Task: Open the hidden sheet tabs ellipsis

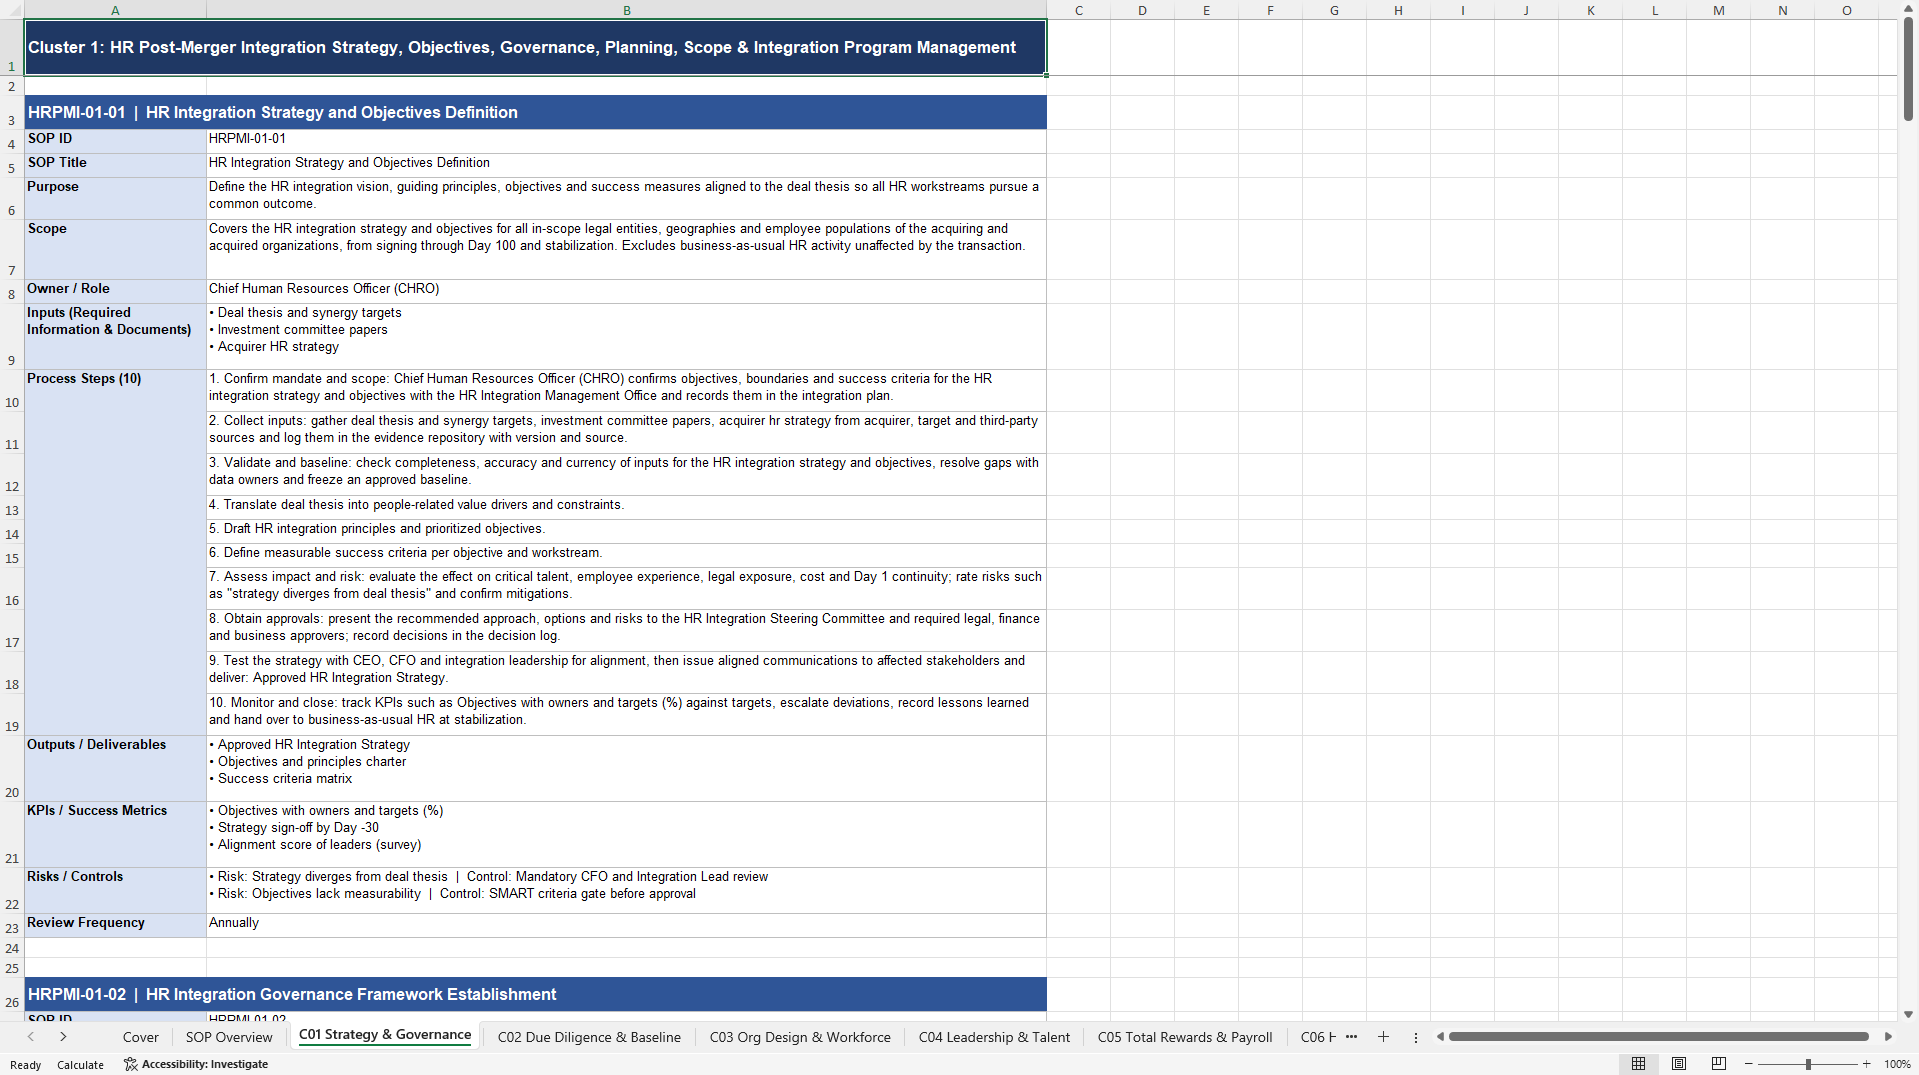Action: (1352, 1037)
